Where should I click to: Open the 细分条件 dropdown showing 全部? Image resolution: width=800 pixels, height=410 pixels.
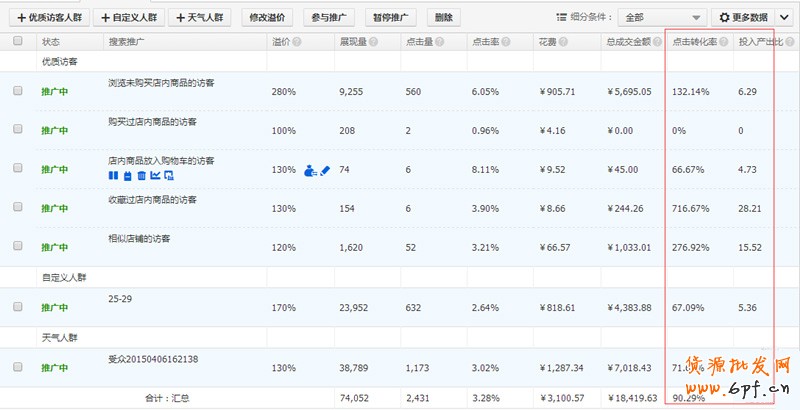(x=661, y=17)
